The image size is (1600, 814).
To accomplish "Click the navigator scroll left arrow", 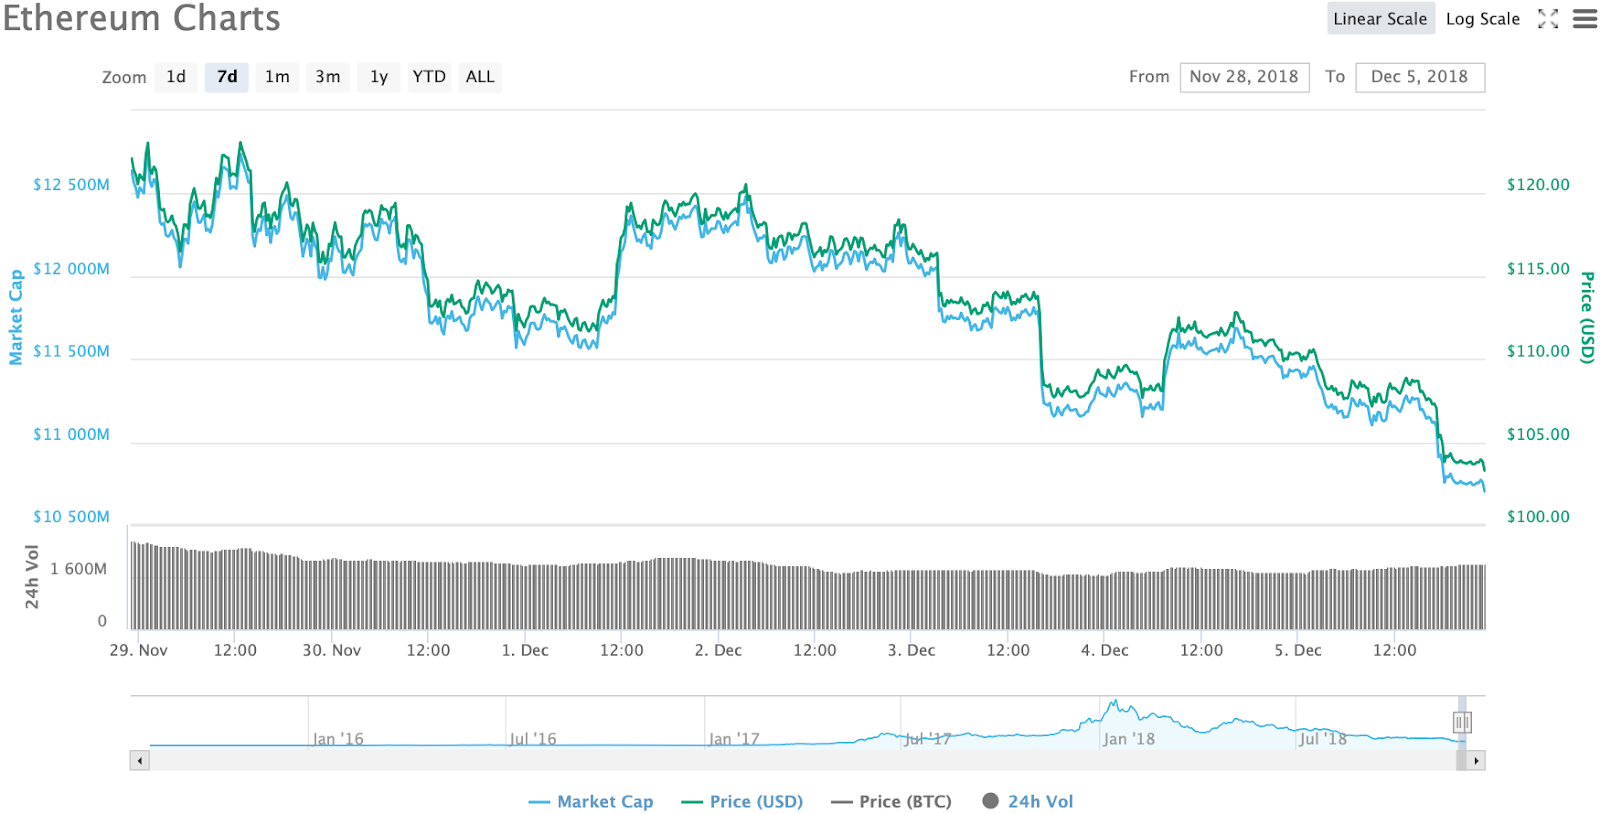I will (140, 761).
